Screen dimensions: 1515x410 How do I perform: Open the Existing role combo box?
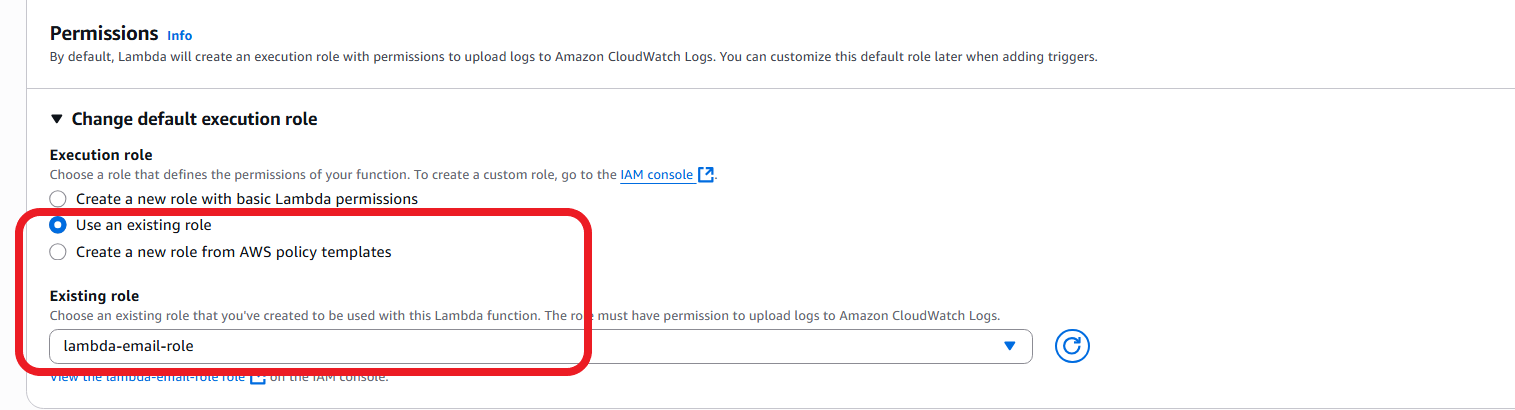pyautogui.click(x=540, y=346)
